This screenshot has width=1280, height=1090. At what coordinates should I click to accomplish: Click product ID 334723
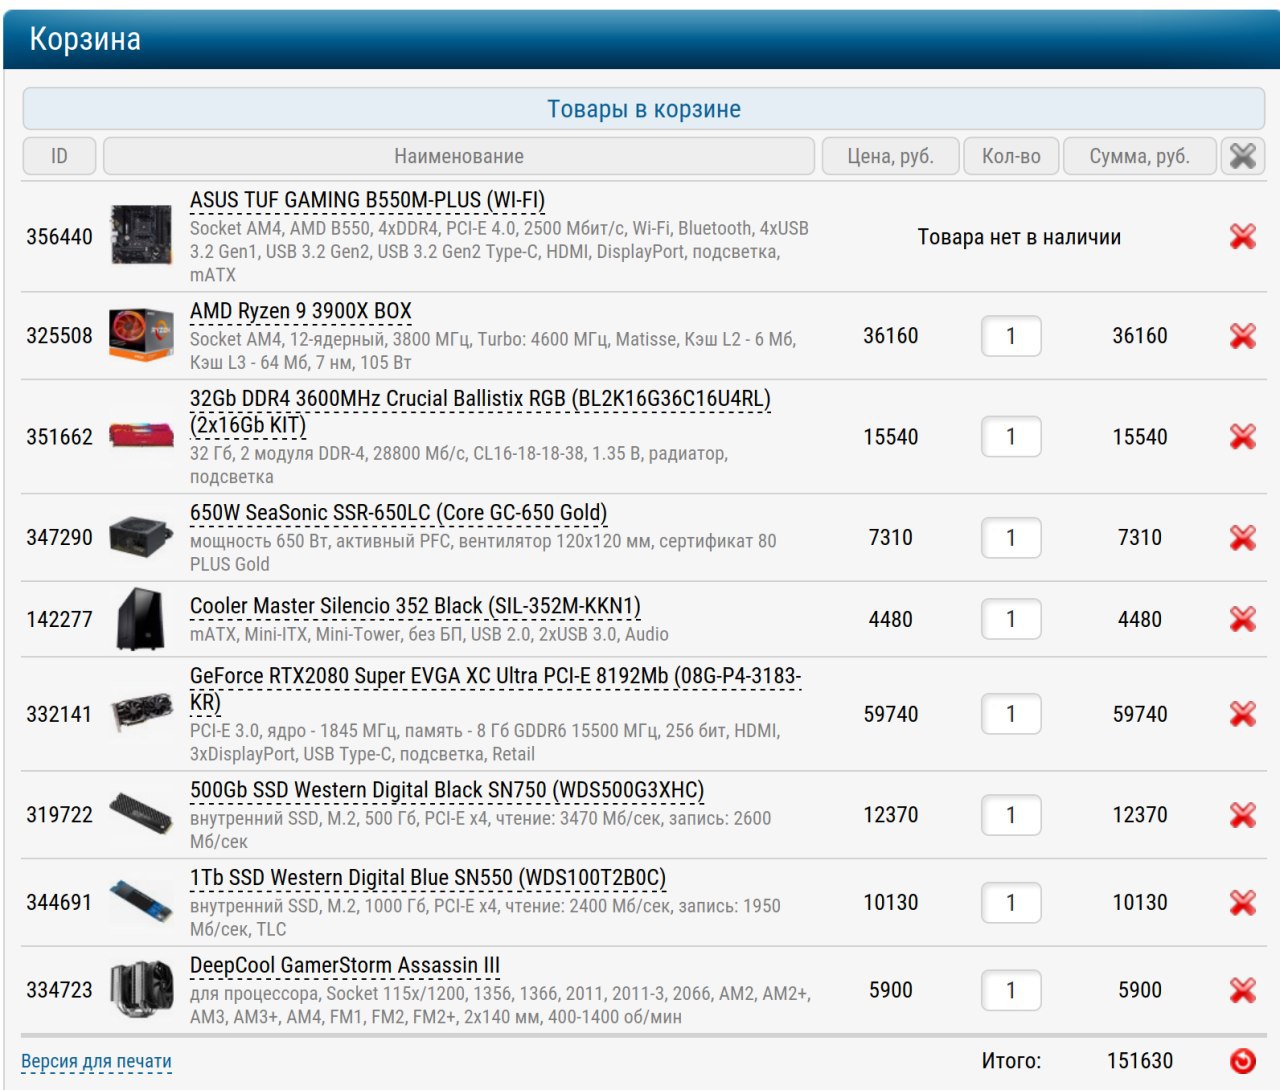[59, 990]
